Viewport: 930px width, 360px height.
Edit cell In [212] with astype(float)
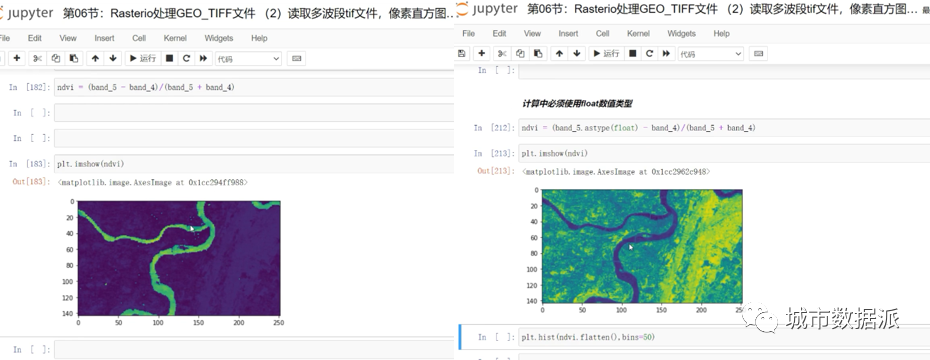click(x=724, y=128)
